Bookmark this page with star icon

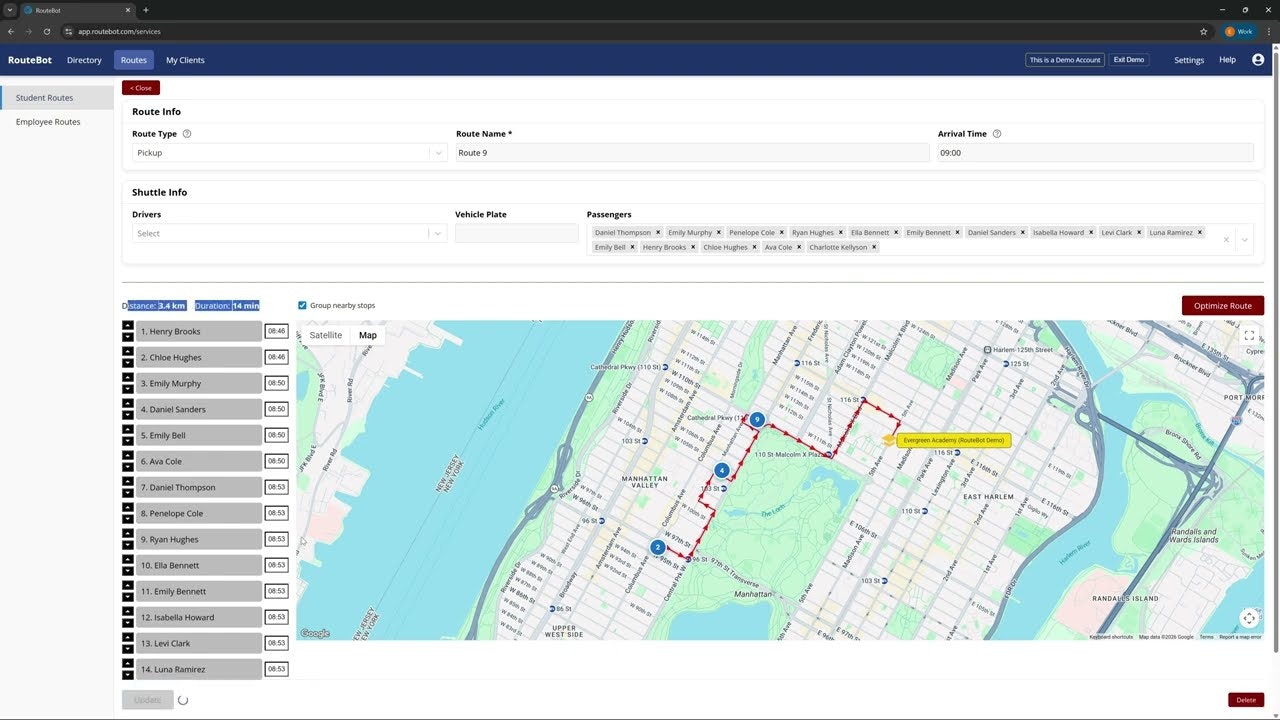1204,31
